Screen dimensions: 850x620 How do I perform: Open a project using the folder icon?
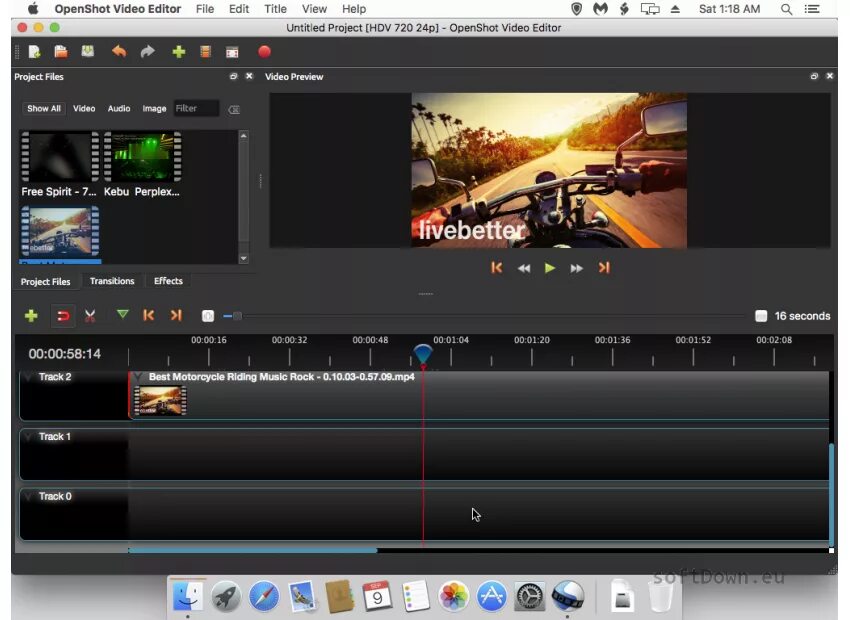61,52
